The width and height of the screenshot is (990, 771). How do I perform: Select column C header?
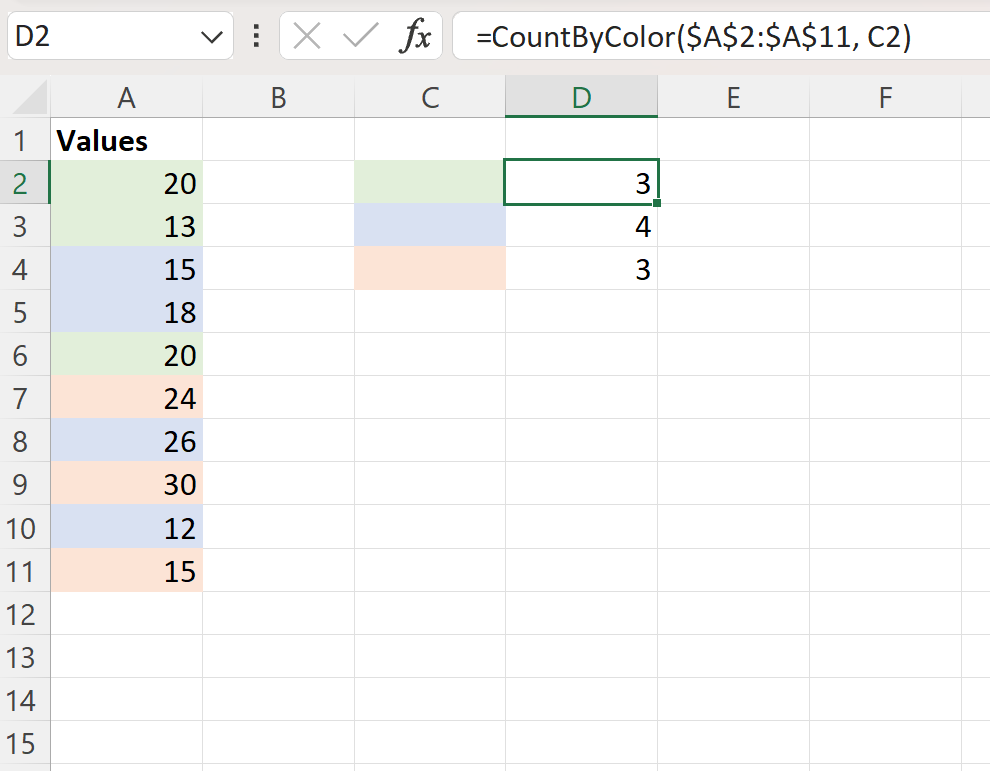click(430, 97)
